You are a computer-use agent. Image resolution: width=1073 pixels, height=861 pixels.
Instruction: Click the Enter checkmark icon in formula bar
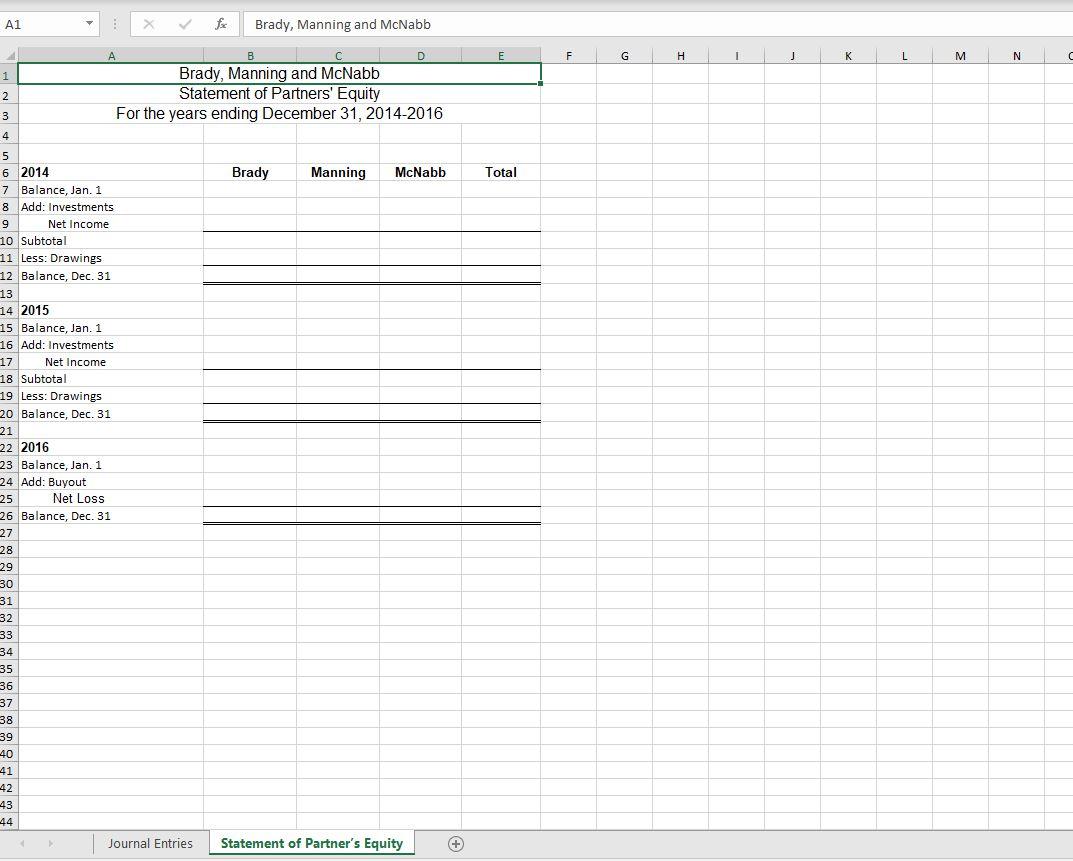click(185, 24)
